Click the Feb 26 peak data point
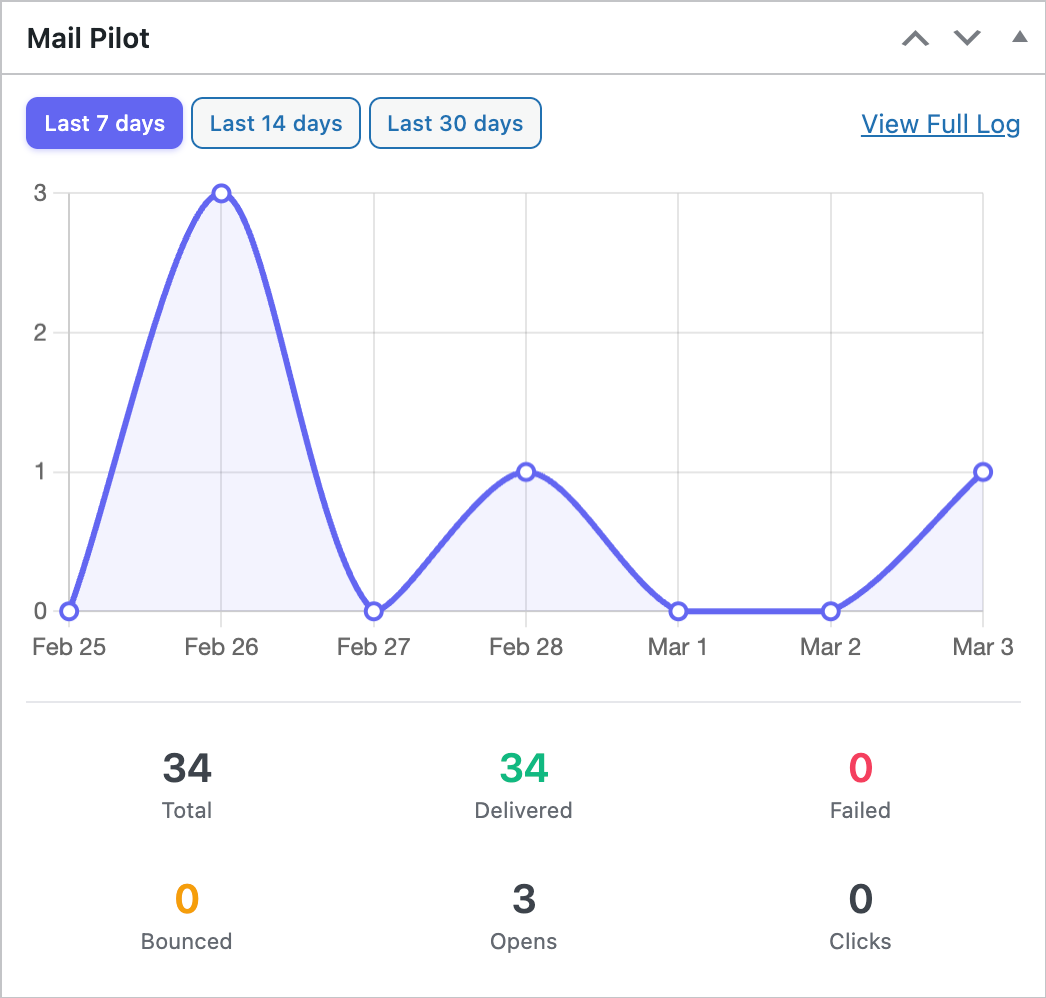This screenshot has height=998, width=1046. tap(221, 192)
